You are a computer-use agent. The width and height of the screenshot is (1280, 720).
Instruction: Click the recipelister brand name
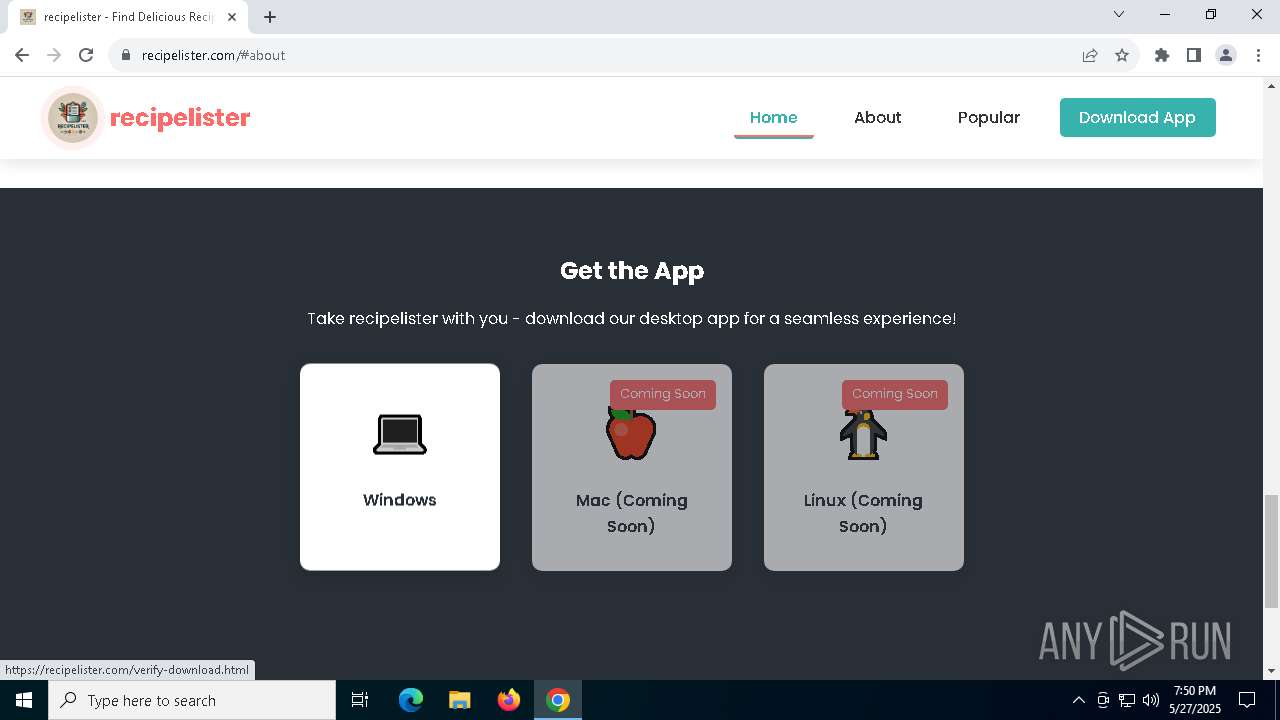180,118
